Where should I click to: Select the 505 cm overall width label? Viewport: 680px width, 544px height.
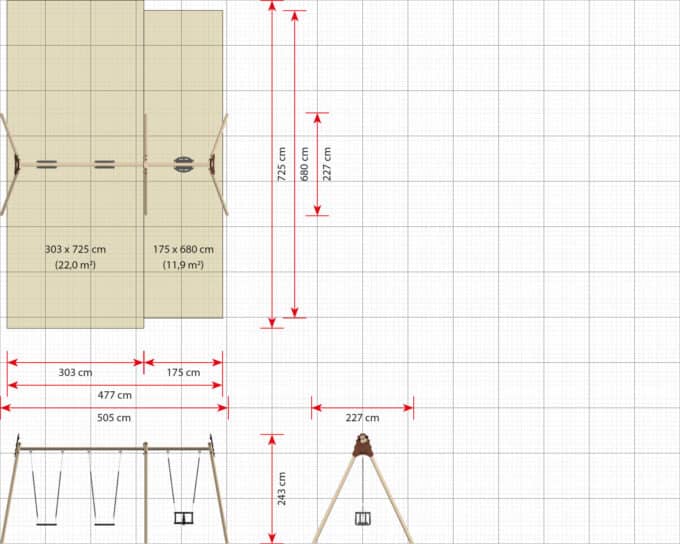(114, 417)
